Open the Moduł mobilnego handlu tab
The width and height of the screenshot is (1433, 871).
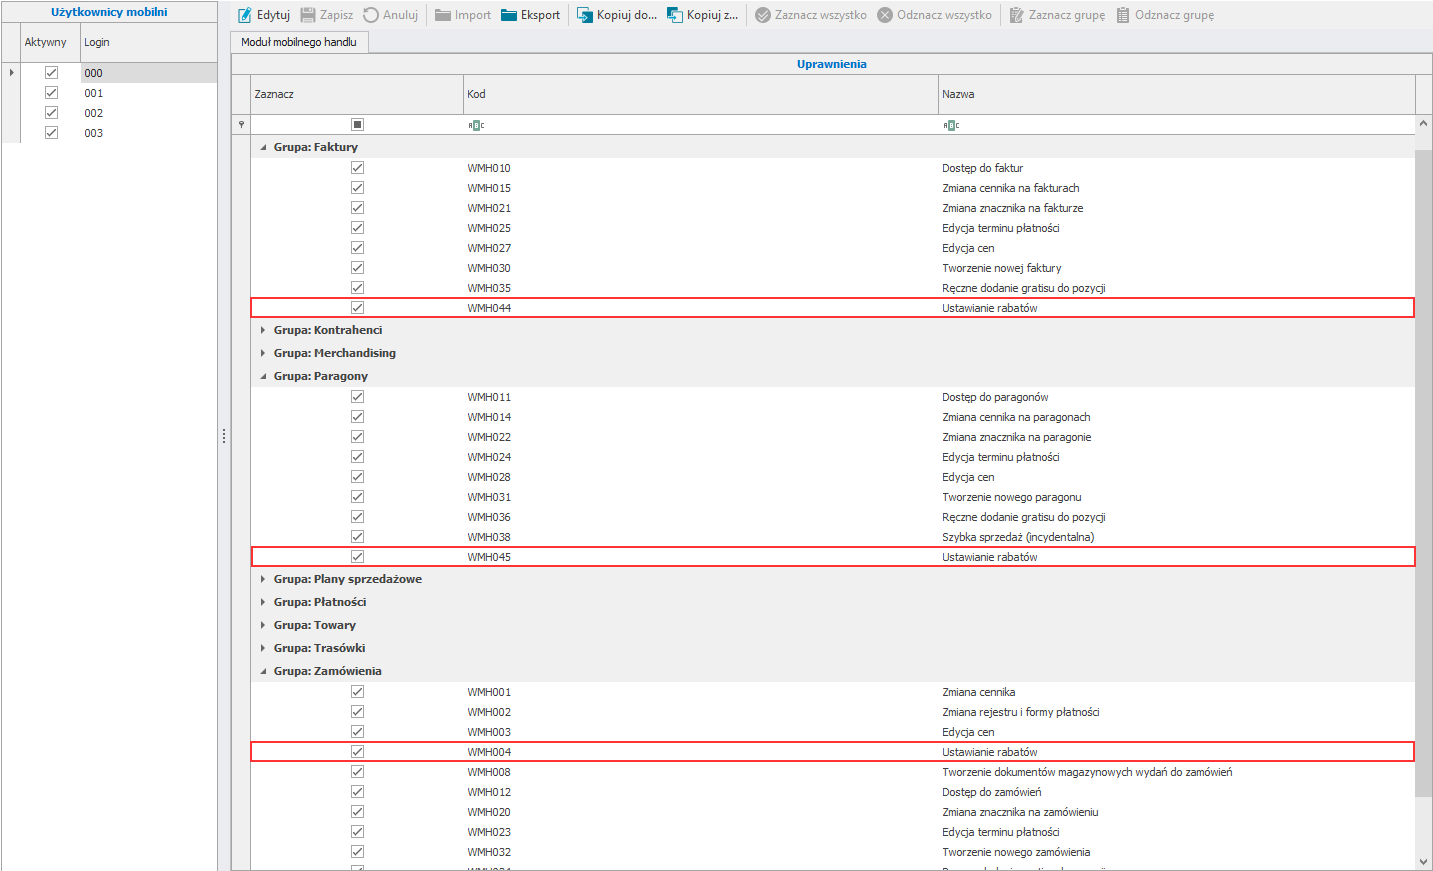point(299,42)
